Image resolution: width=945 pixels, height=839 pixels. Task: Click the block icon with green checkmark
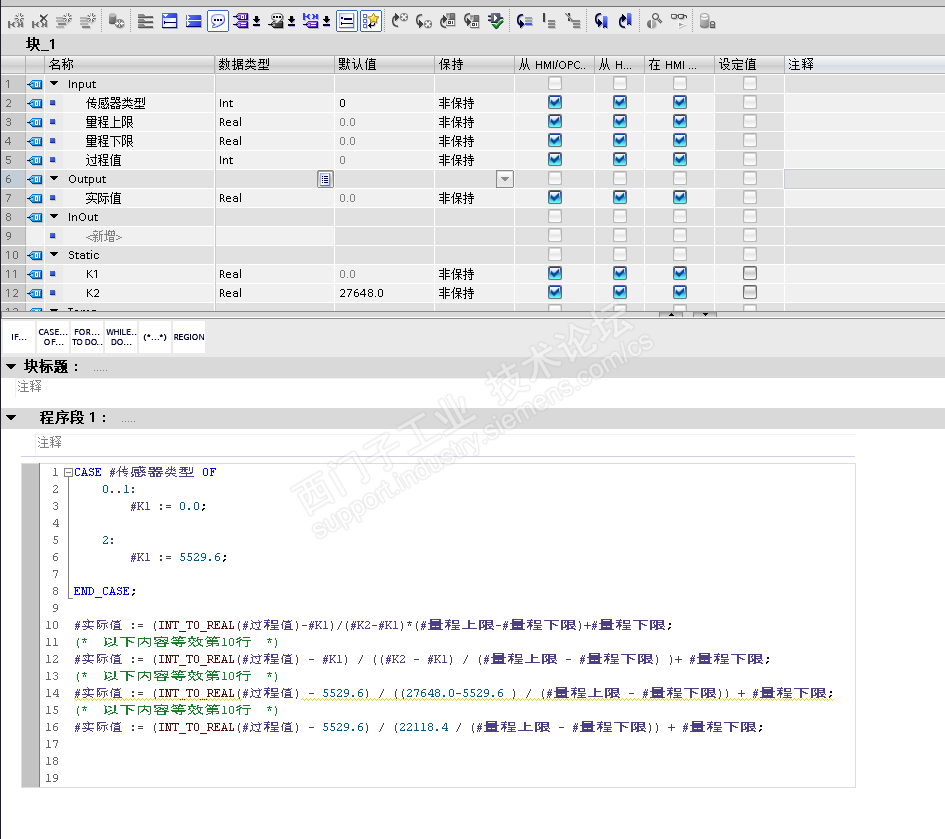[x=495, y=22]
